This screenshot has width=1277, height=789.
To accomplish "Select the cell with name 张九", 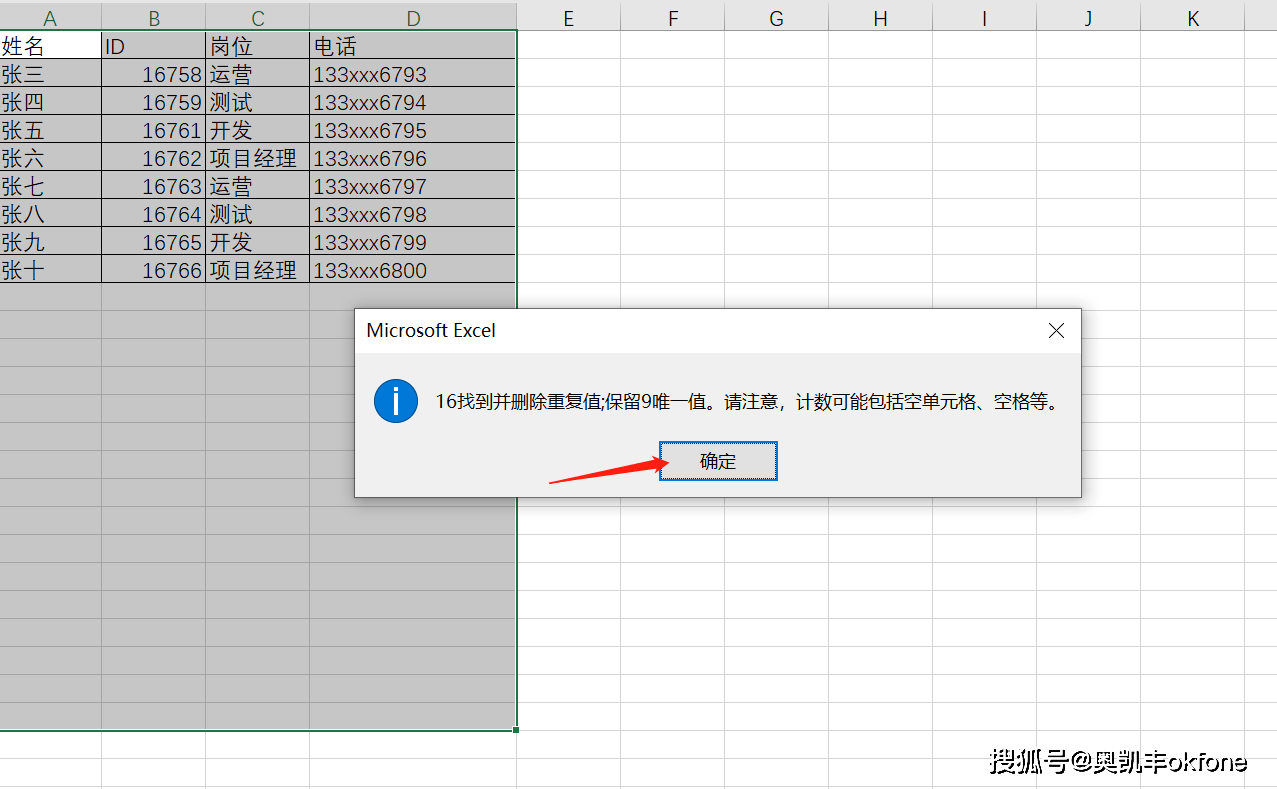I will pos(50,241).
